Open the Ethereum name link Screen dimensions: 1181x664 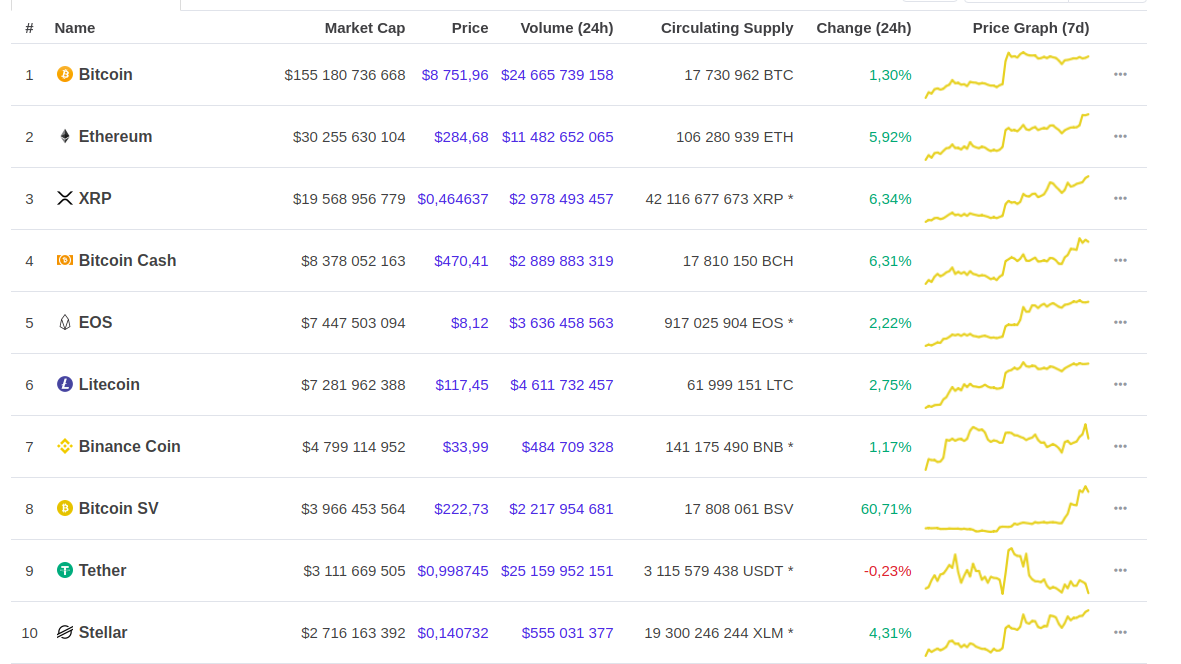pyautogui.click(x=115, y=136)
